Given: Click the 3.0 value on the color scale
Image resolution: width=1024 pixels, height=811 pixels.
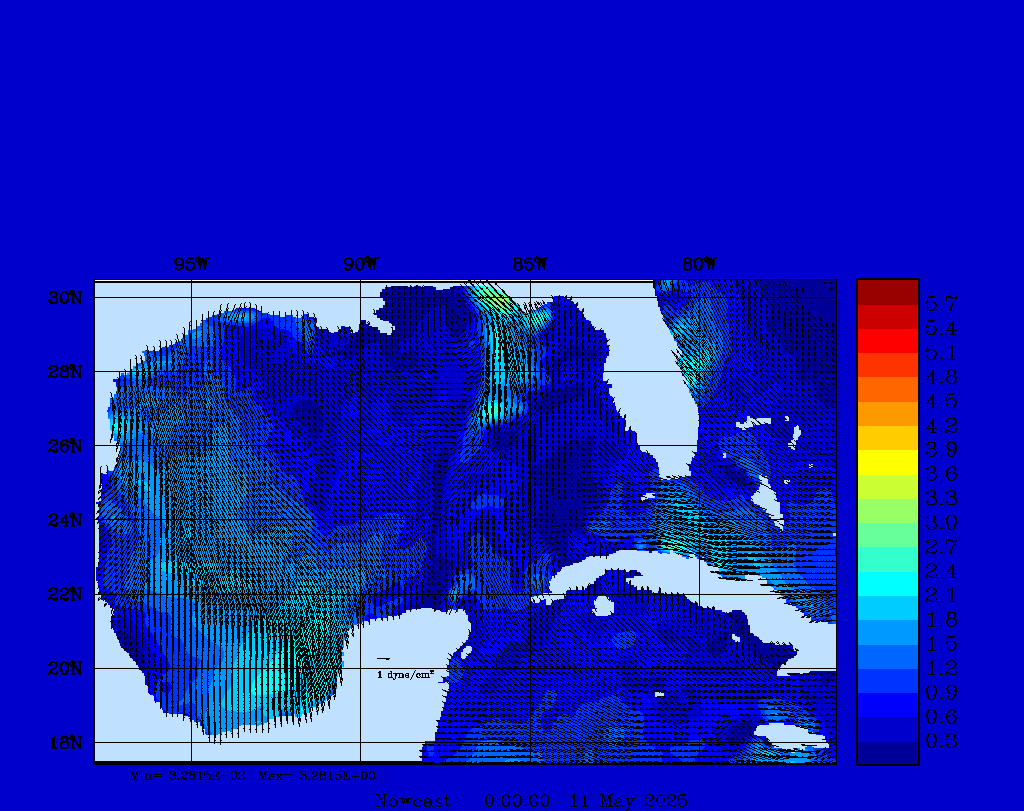Looking at the screenshot, I should (x=941, y=523).
